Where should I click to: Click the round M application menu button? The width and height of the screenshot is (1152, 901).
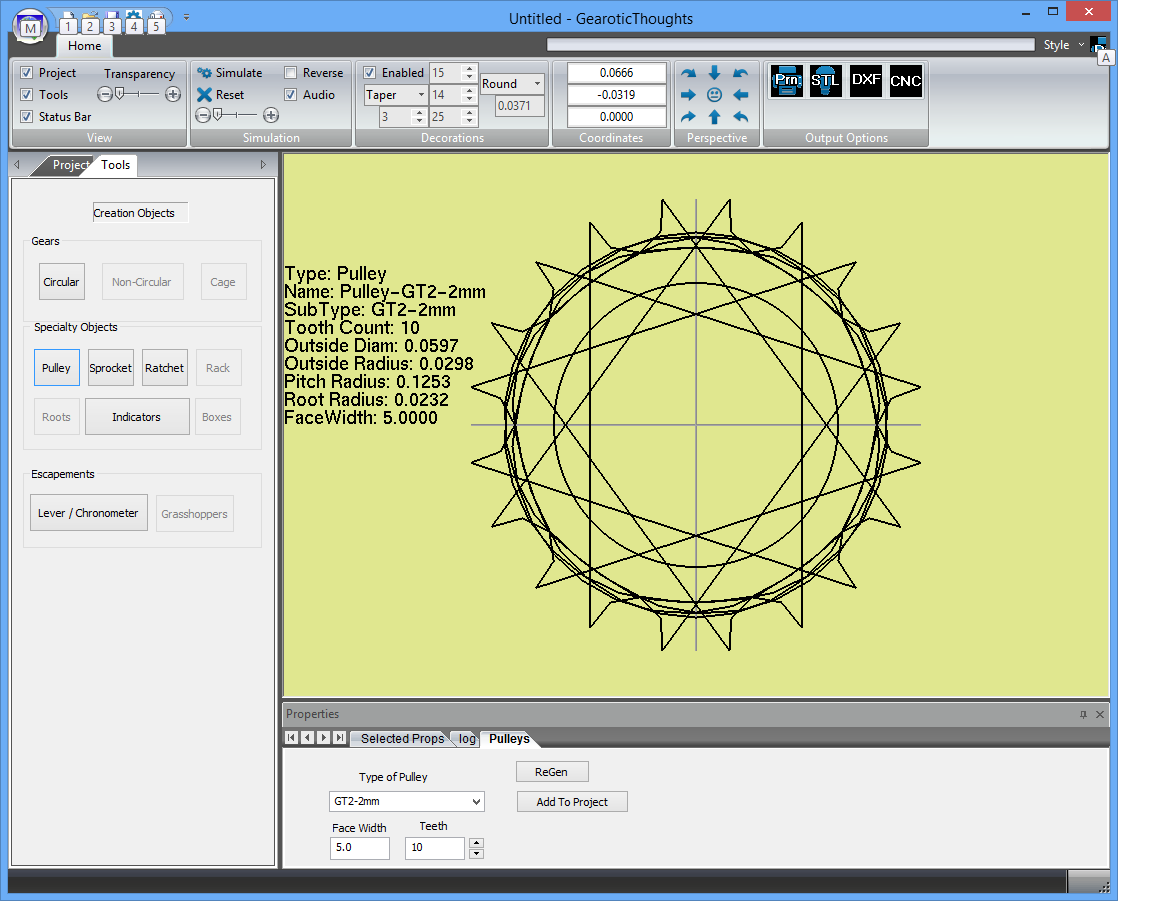(31, 25)
